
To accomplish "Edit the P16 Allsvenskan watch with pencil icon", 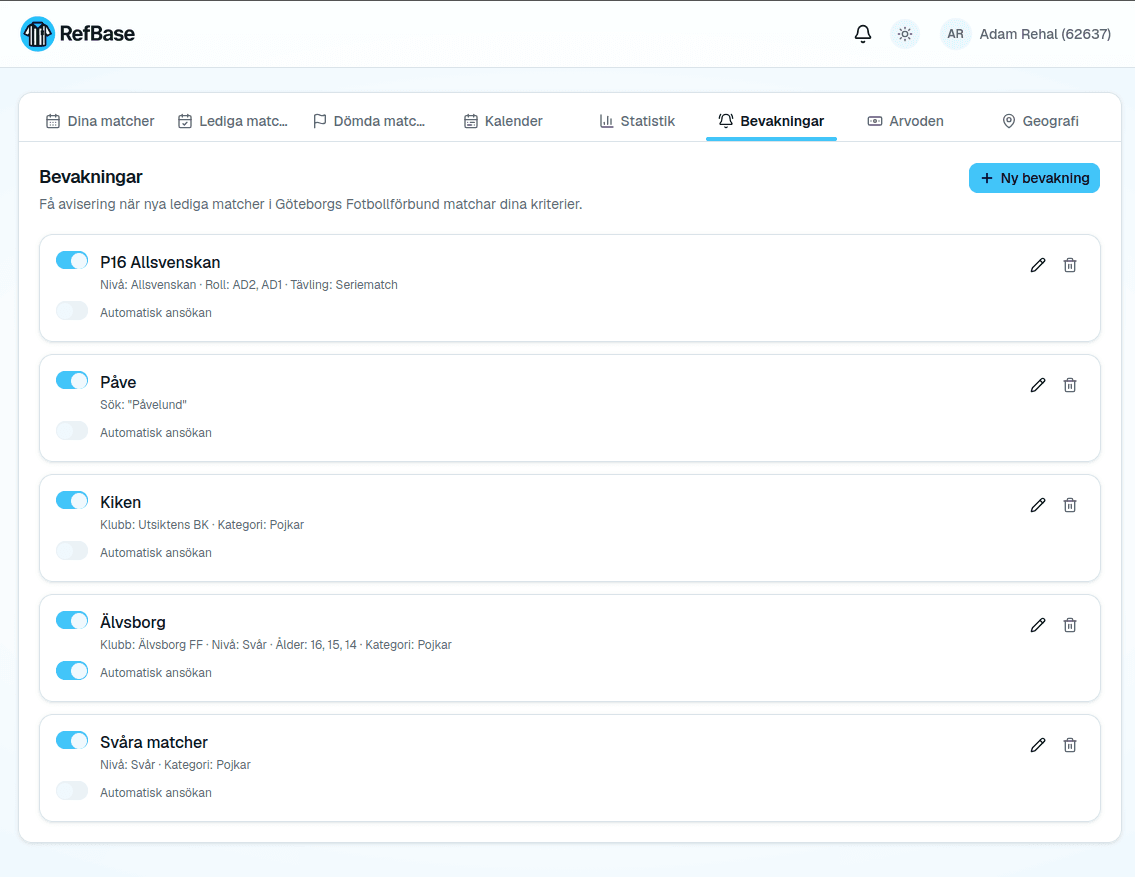I will (1037, 265).
